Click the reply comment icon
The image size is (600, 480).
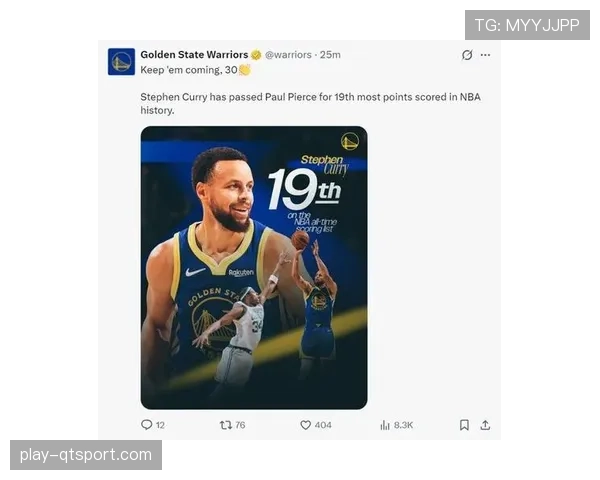147,425
